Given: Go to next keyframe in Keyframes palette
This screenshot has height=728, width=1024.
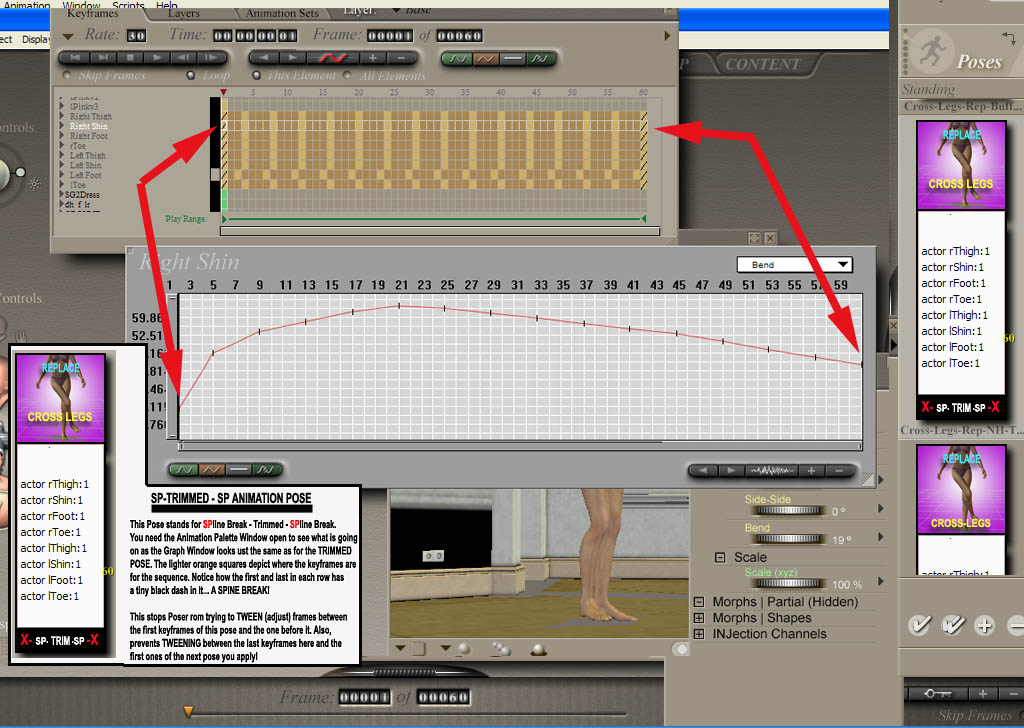Looking at the screenshot, I should (x=292, y=58).
